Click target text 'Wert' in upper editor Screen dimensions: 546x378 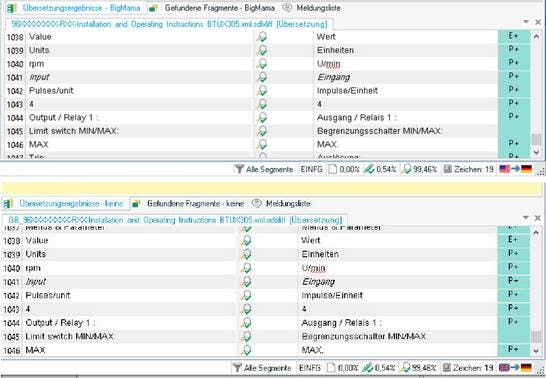326,37
